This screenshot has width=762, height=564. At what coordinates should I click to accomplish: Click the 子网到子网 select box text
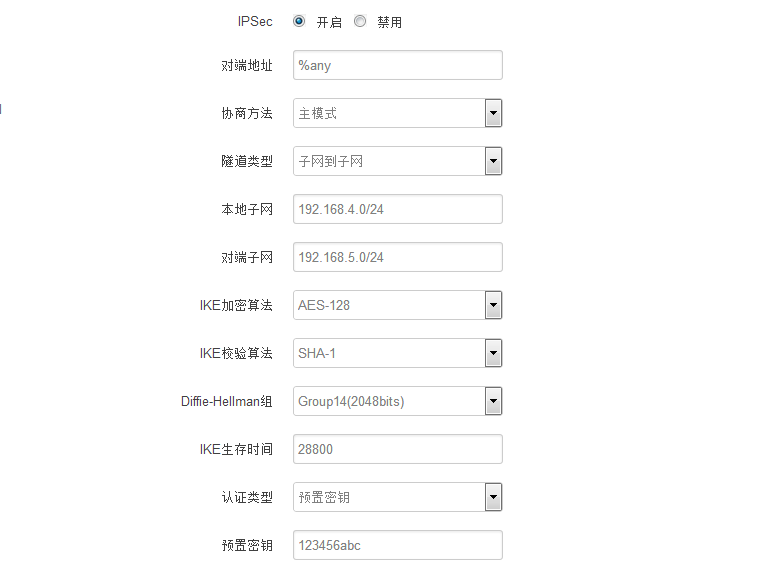[331, 161]
